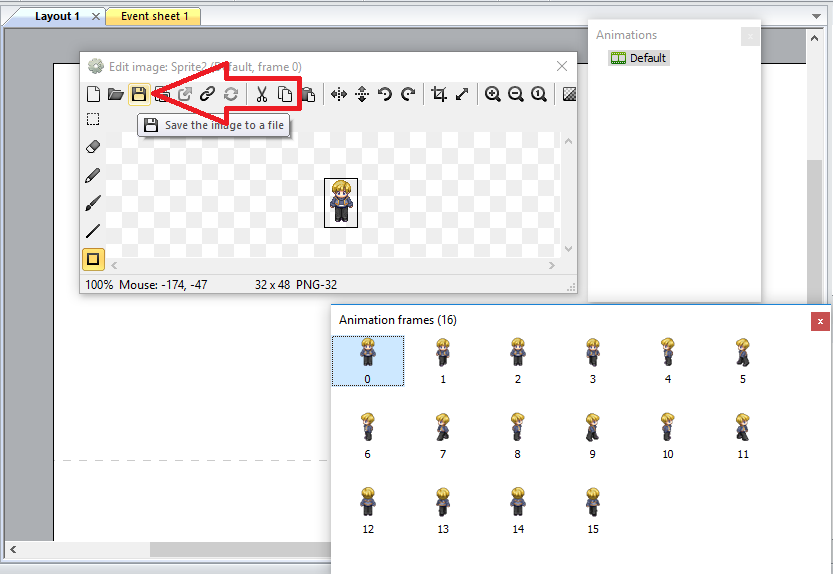Select the rectangle selection tool

click(x=93, y=119)
